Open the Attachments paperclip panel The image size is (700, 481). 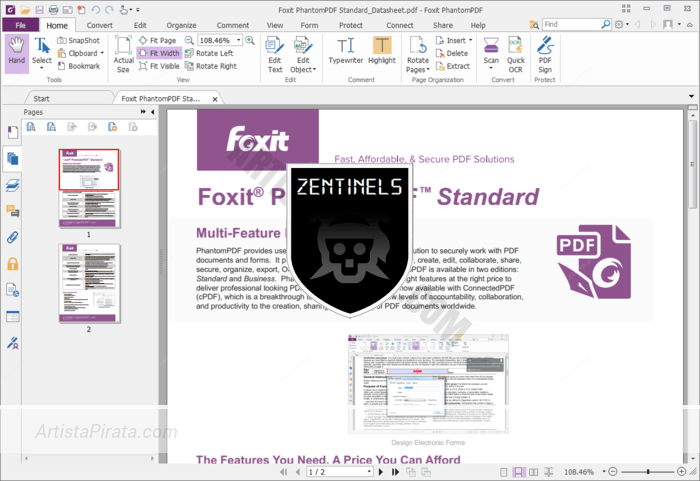[13, 237]
